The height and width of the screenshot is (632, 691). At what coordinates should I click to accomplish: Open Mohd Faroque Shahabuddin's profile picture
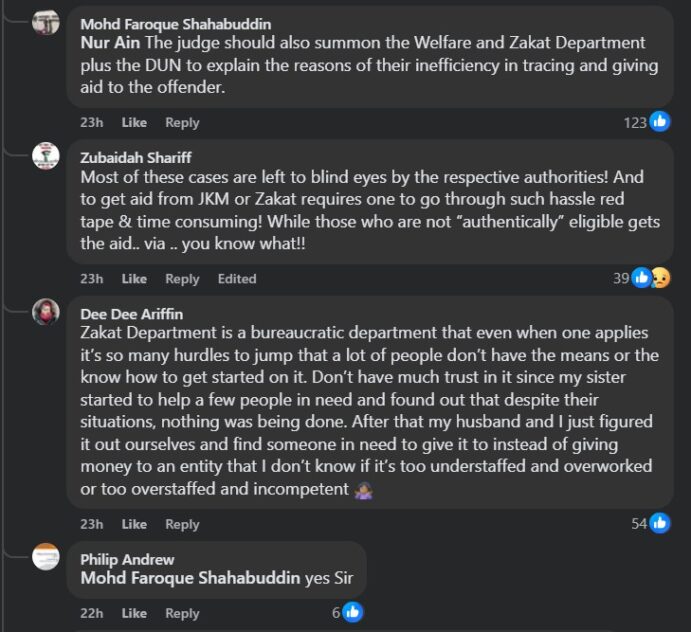46,23
